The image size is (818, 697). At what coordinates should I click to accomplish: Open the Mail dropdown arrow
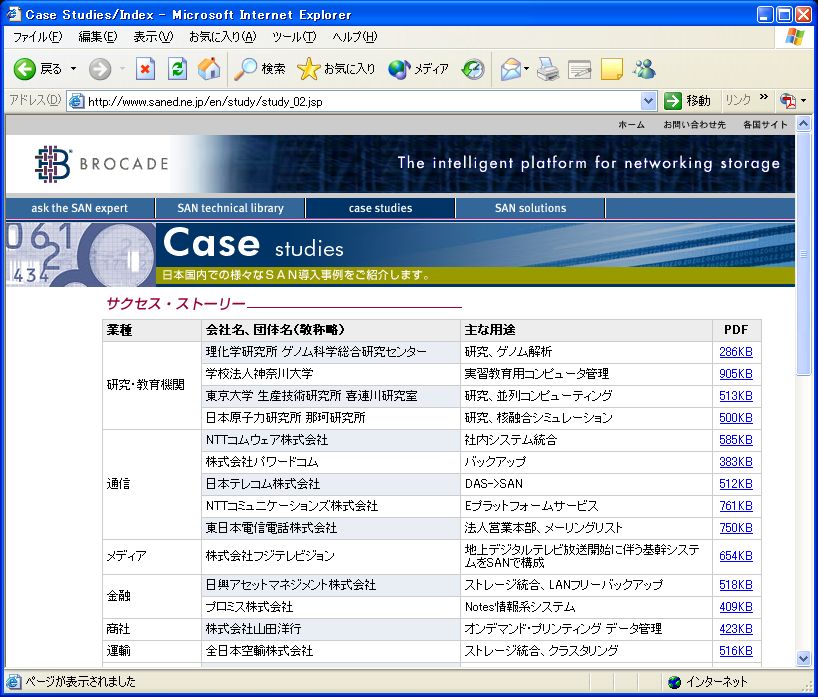coord(526,69)
